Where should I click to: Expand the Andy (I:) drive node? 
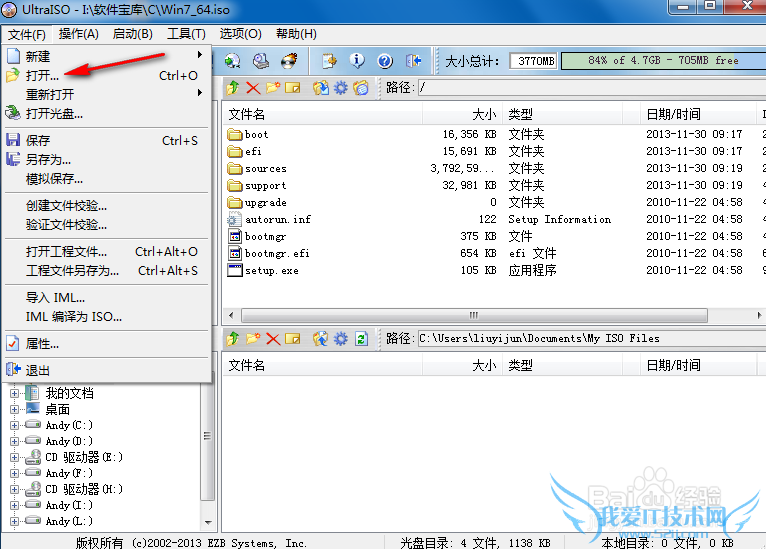pyautogui.click(x=14, y=506)
